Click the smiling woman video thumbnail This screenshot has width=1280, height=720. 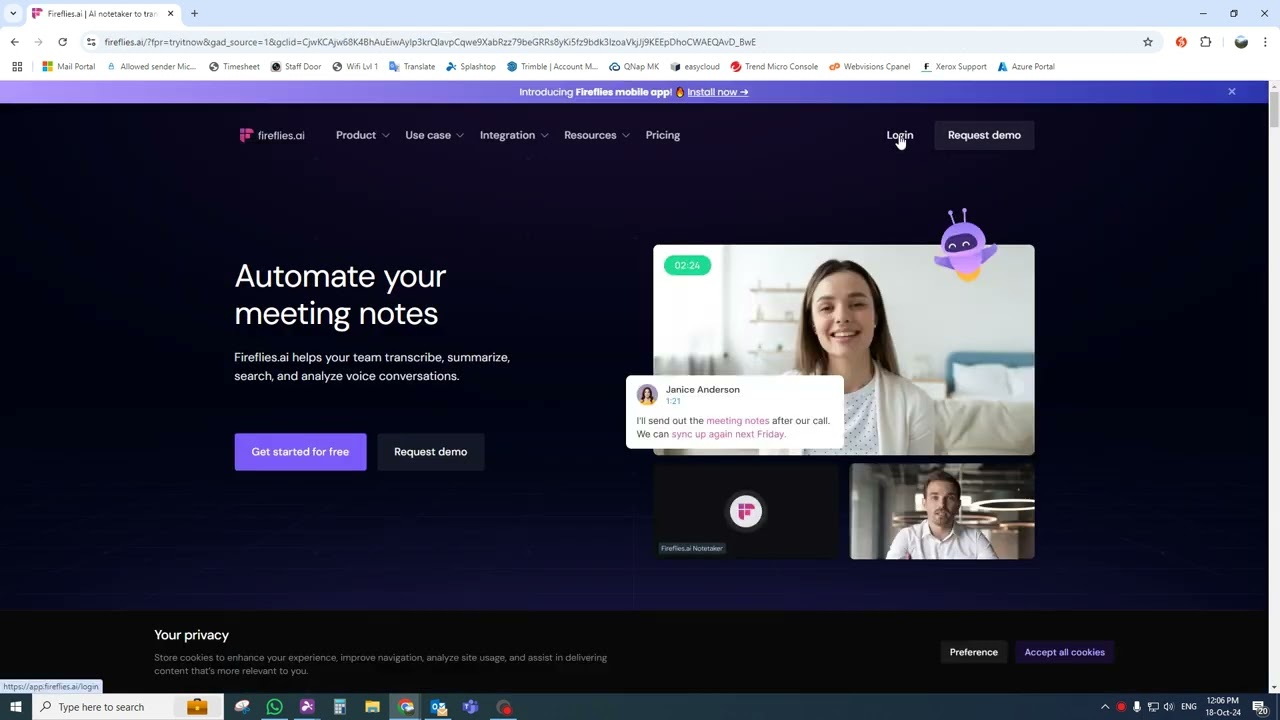pyautogui.click(x=844, y=350)
